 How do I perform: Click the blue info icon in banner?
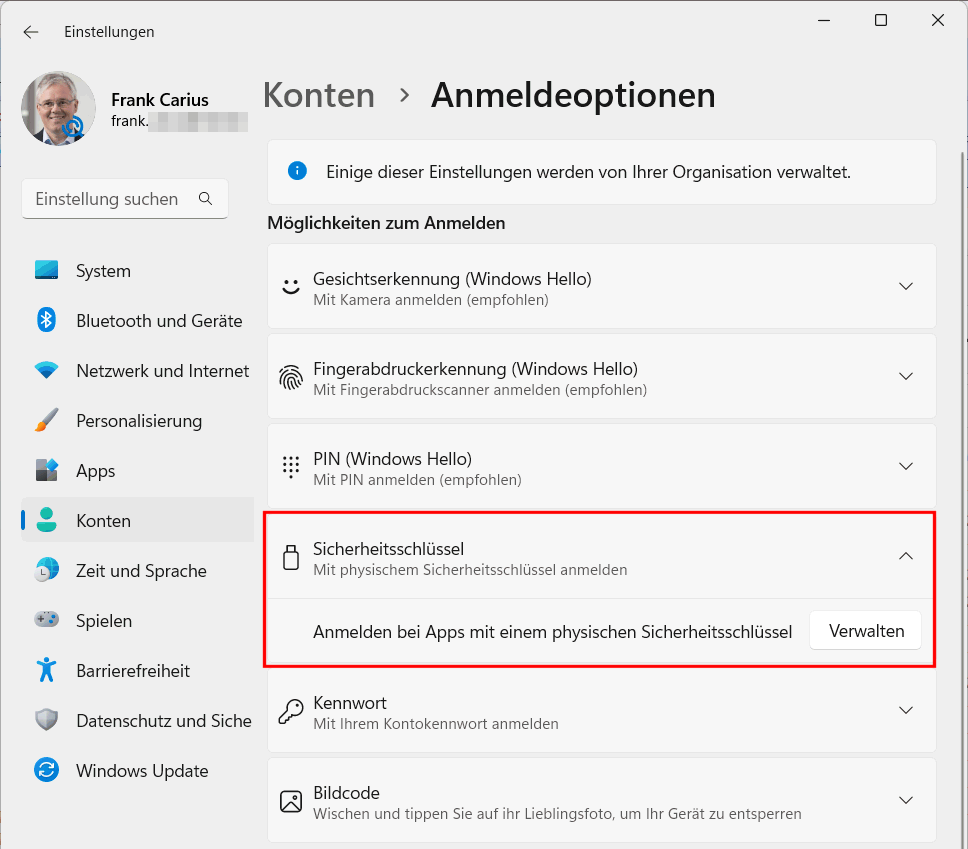pos(298,170)
